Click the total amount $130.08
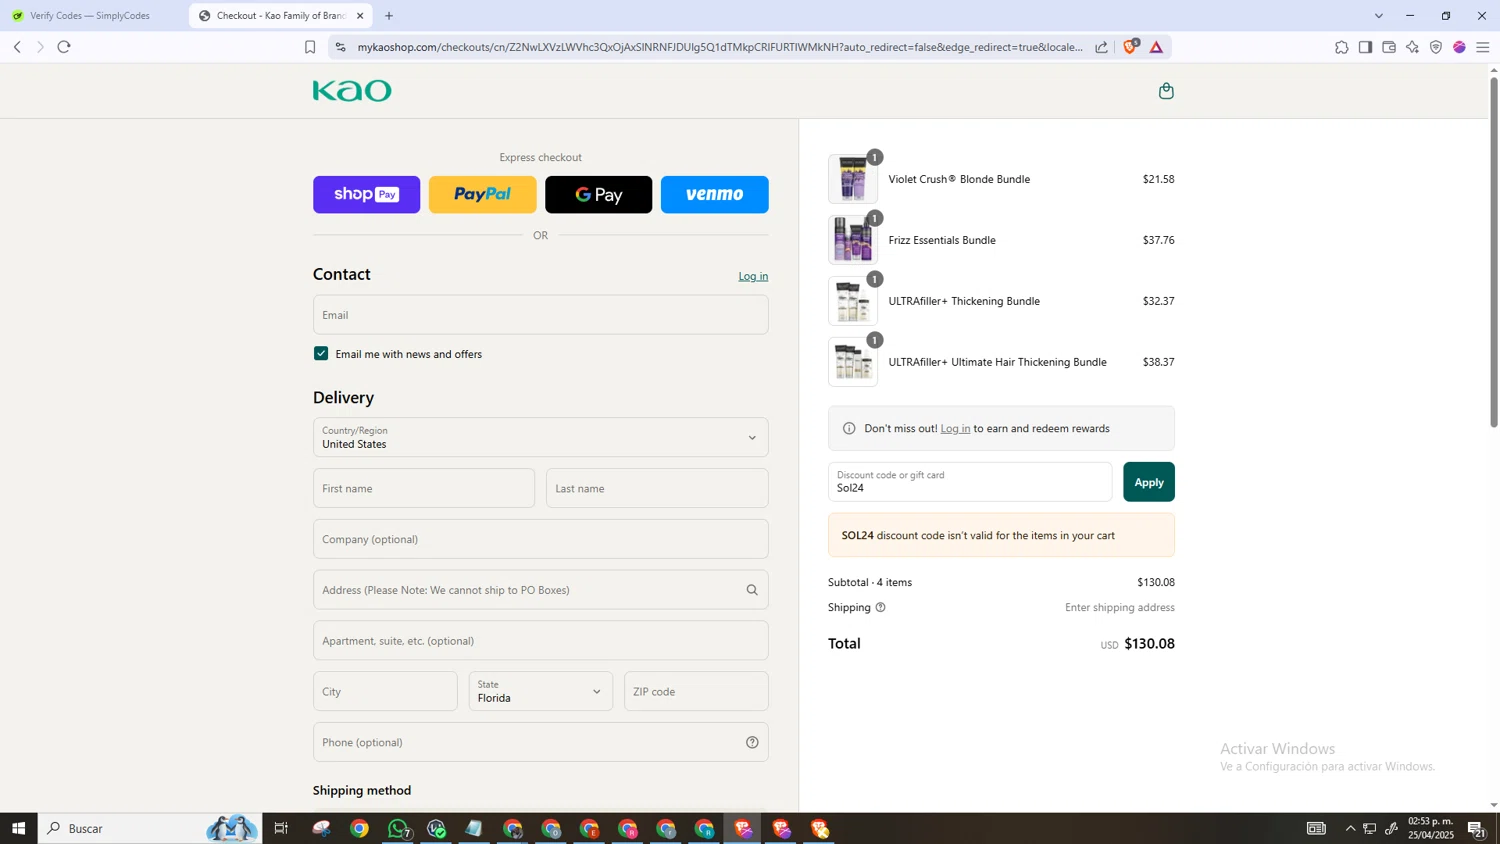 1149,644
